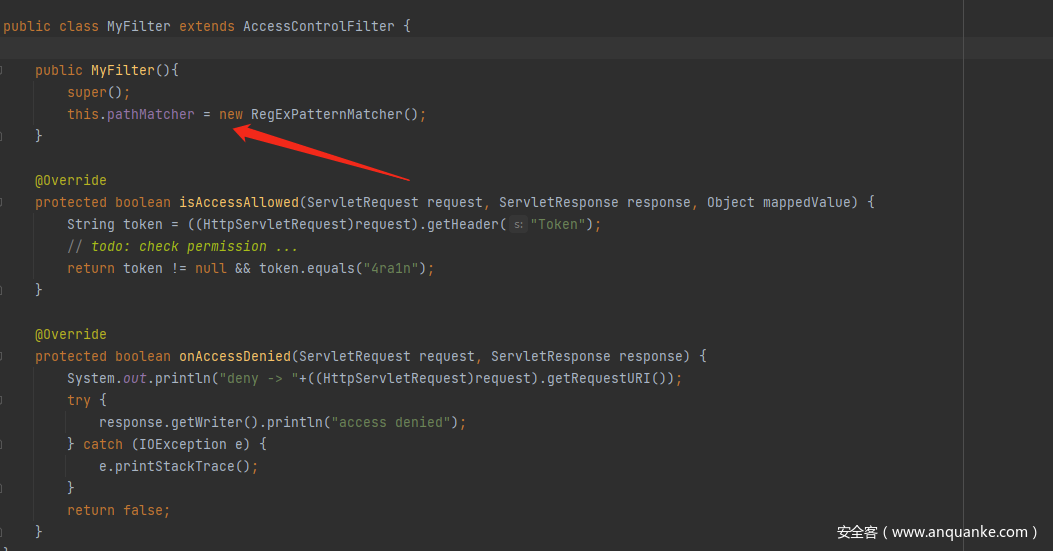Click the return false statement
Screen dimensions: 1053x551
click(118, 510)
